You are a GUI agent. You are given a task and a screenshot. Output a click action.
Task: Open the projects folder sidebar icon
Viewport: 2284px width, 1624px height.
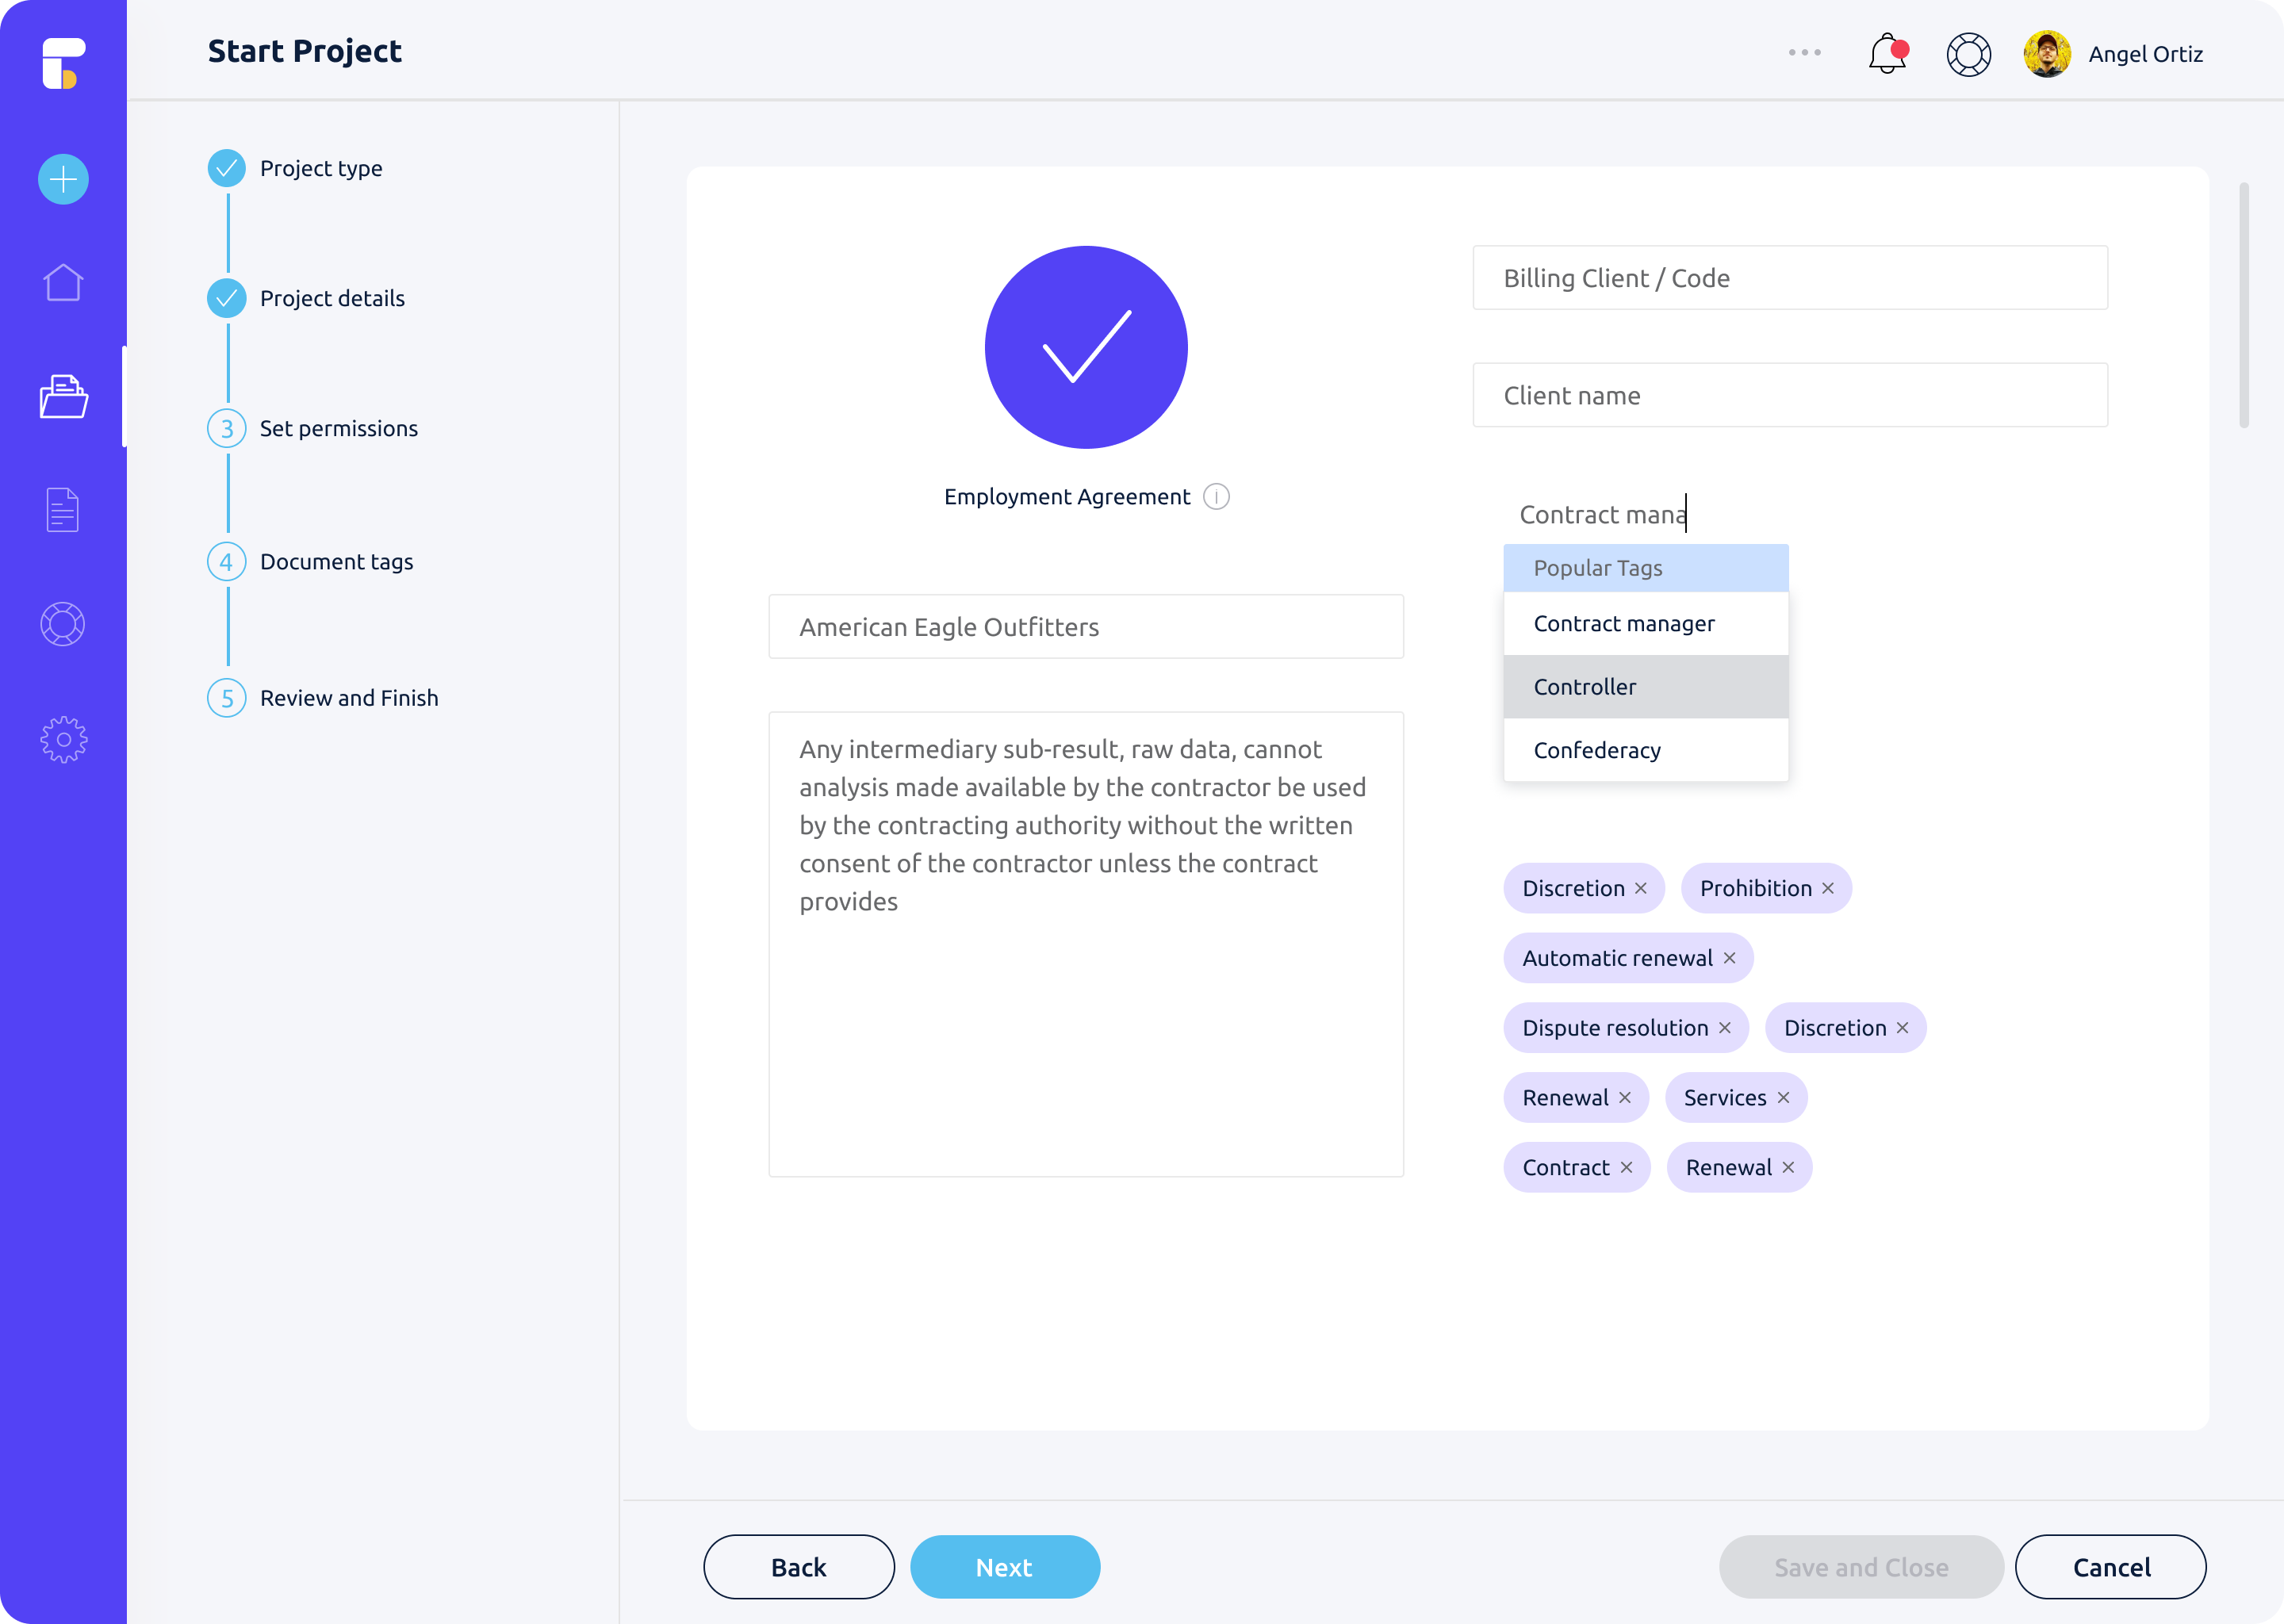[63, 397]
